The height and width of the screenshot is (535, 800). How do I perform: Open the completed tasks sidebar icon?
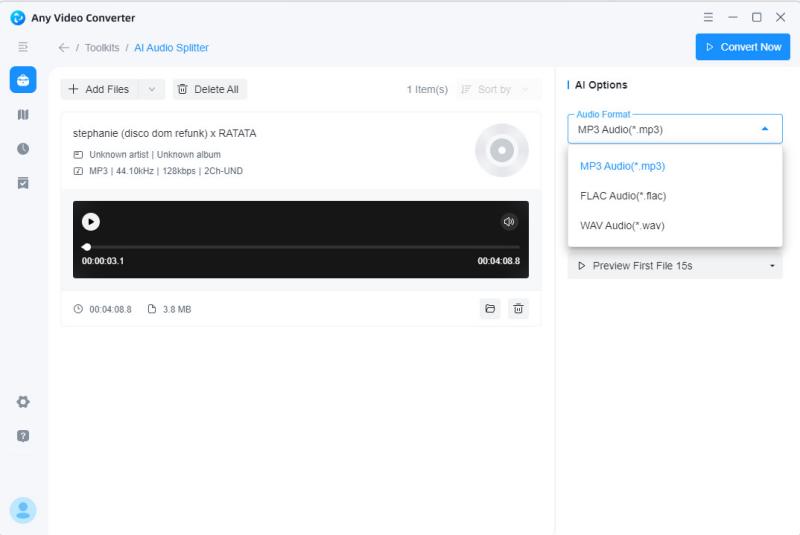pyautogui.click(x=23, y=183)
